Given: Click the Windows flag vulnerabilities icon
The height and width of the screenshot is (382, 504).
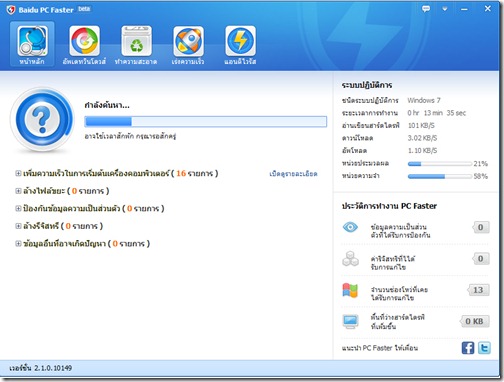Looking at the screenshot, I should pyautogui.click(x=350, y=290).
